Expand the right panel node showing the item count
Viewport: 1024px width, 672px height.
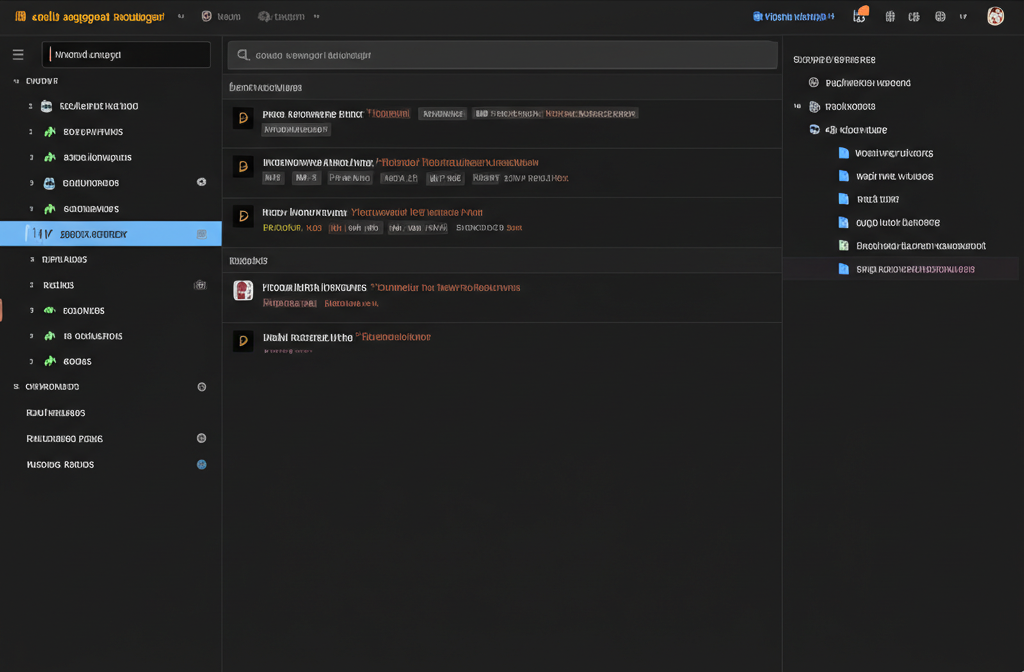pos(797,106)
